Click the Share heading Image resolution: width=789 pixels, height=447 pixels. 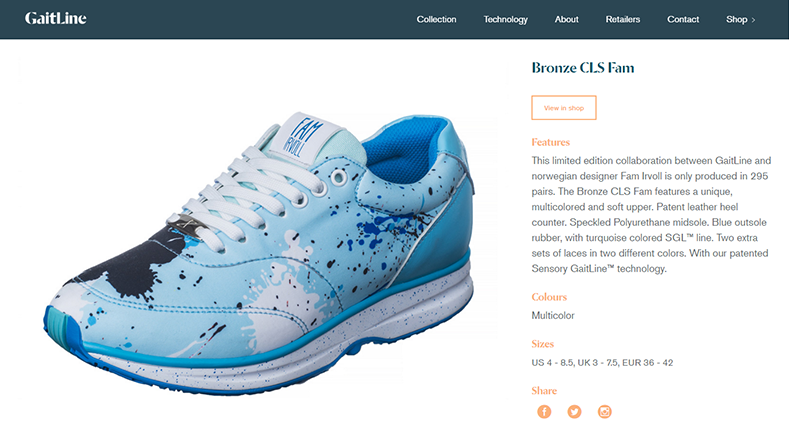point(544,391)
